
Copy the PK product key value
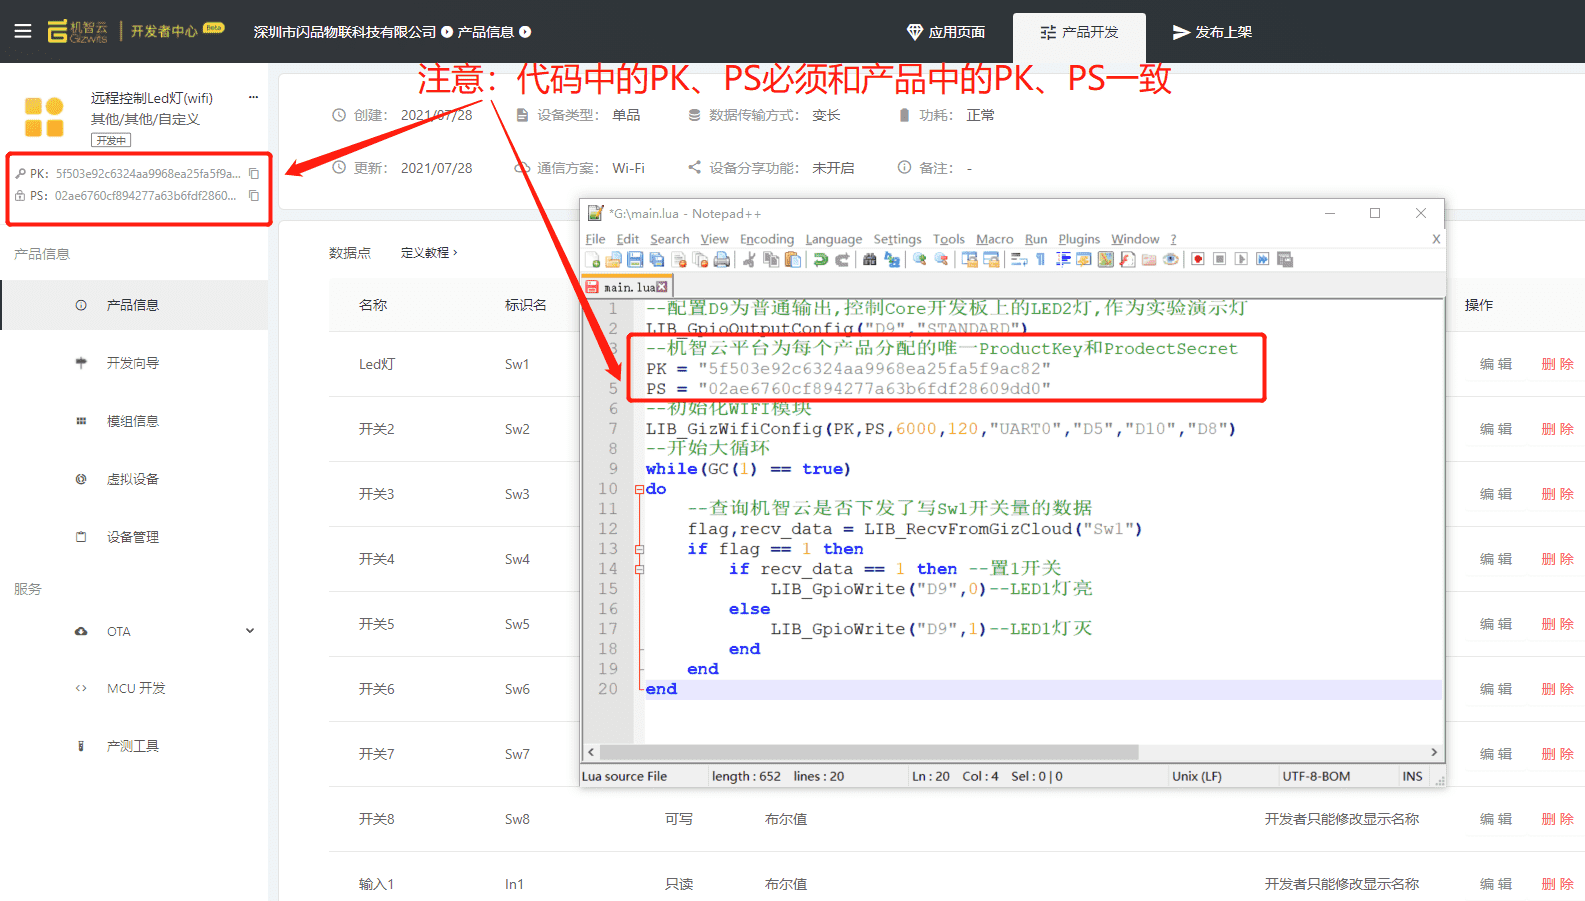tap(254, 173)
